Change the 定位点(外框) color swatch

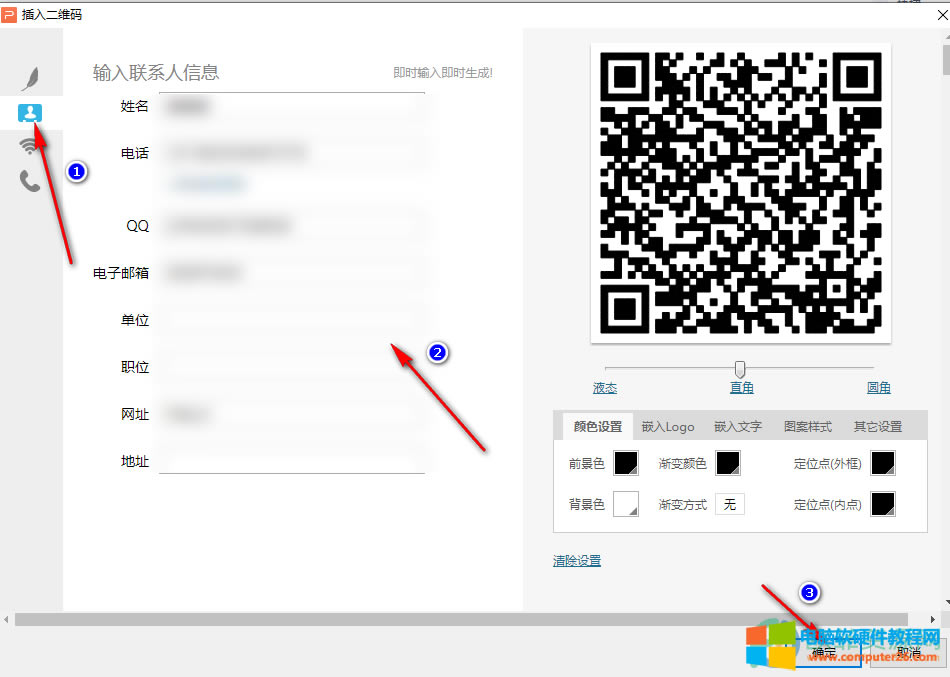click(x=884, y=462)
